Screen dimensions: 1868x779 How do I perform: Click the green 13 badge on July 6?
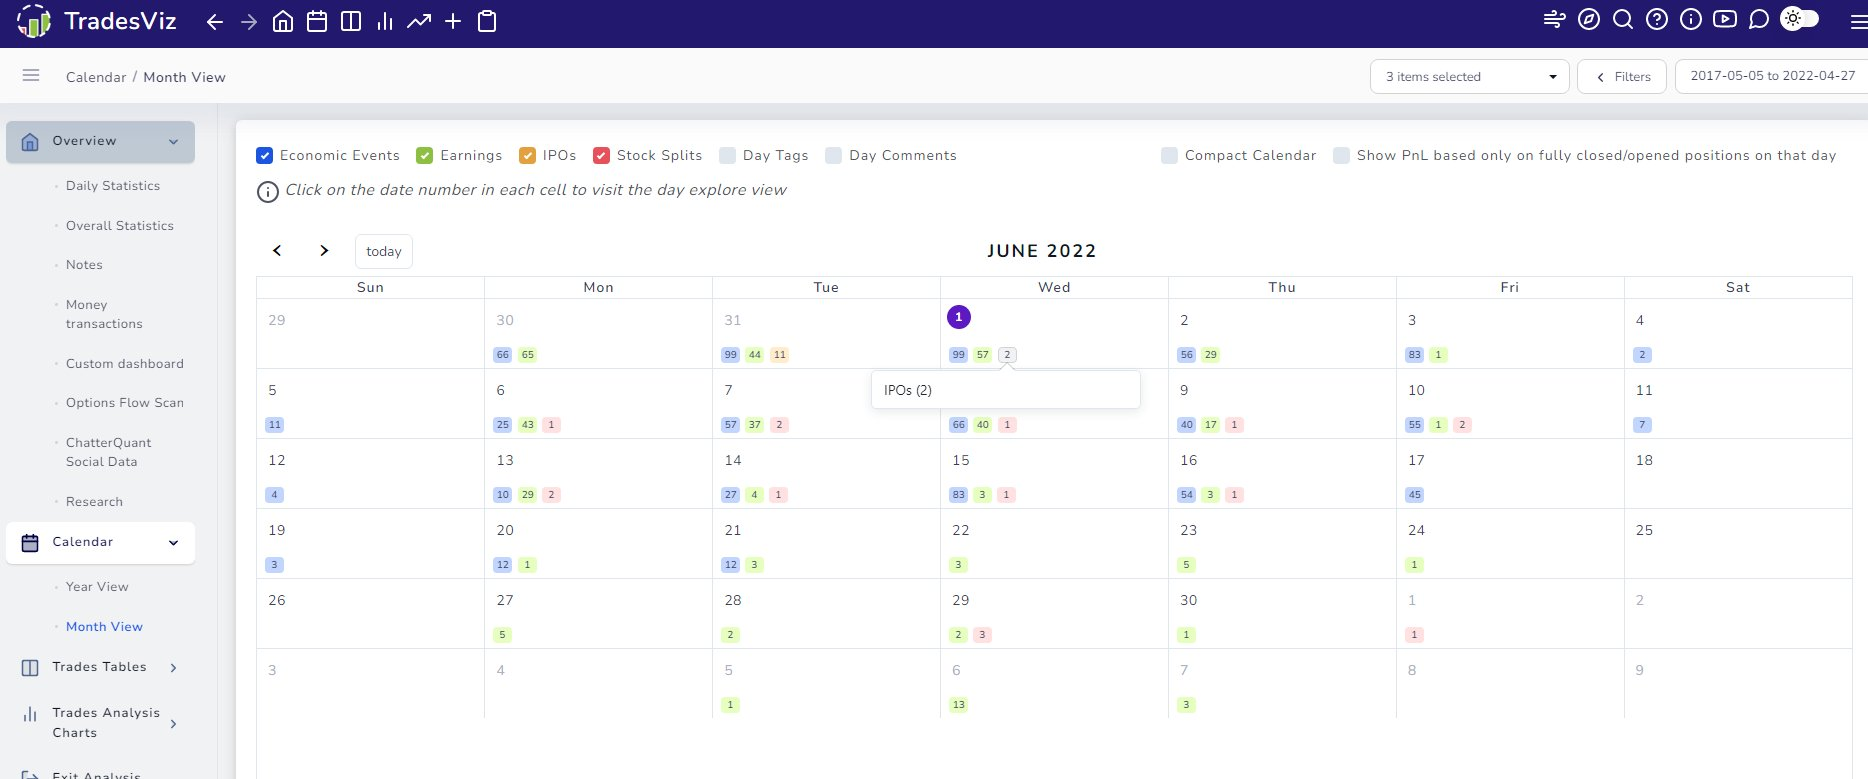coord(958,705)
